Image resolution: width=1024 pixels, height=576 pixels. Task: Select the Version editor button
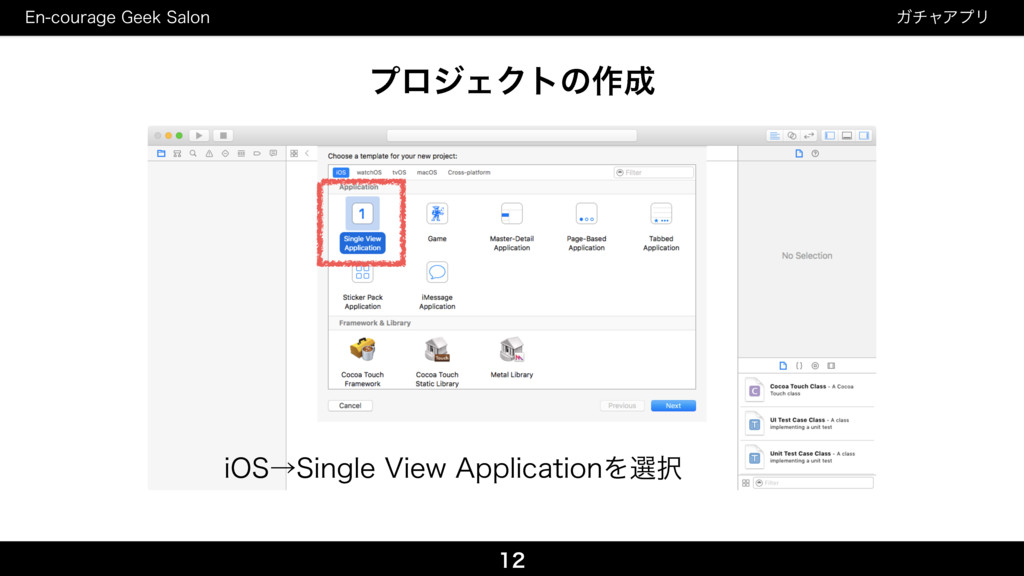click(808, 135)
